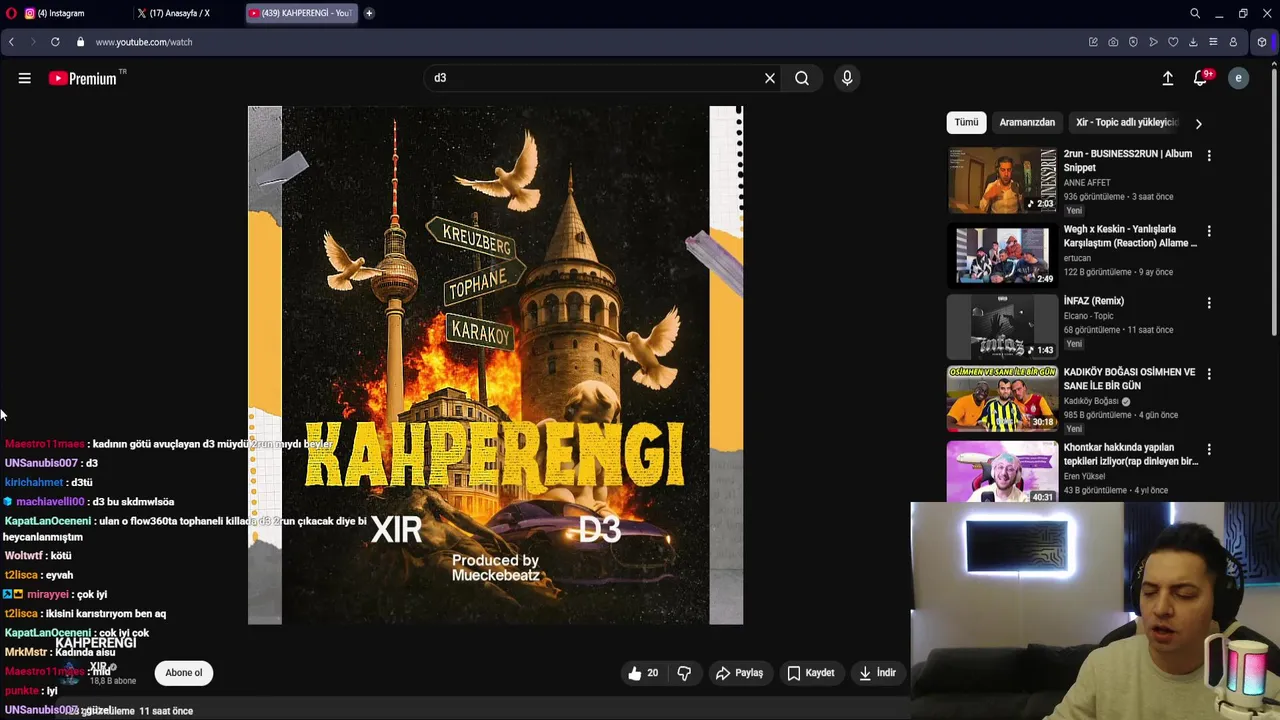Screen dimensions: 1280x720
Task: Open Opera easy setup sliders icon
Action: coord(1213,42)
